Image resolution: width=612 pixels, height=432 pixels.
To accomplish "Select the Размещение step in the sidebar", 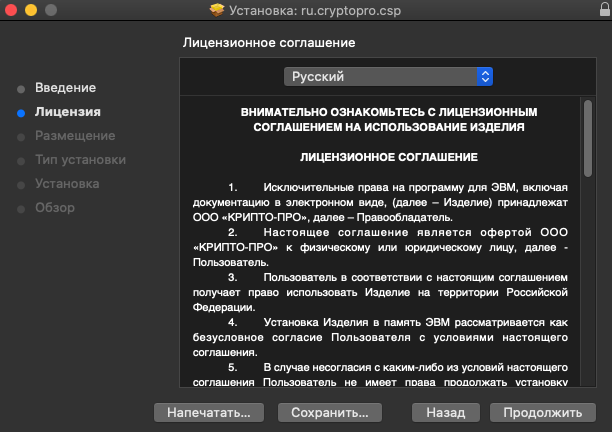I will click(x=75, y=136).
